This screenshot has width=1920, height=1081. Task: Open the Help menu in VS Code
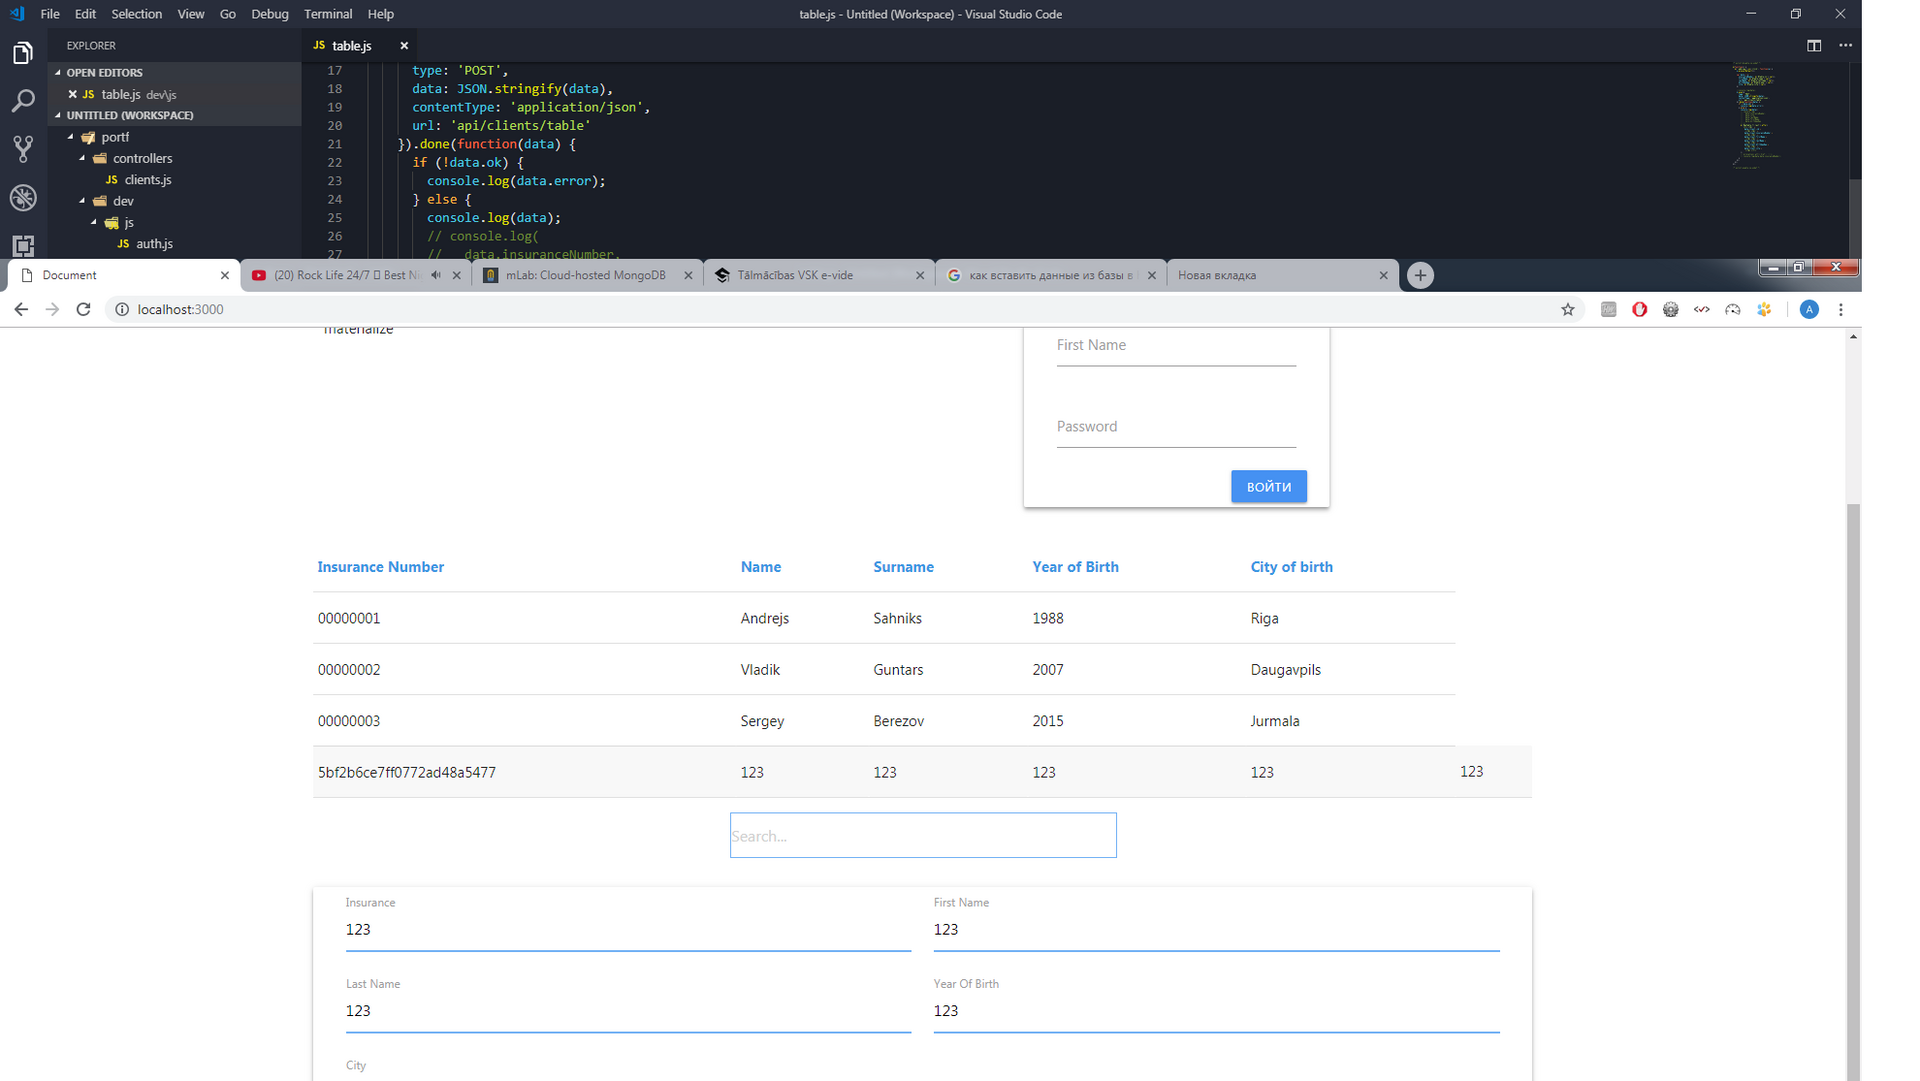380,14
